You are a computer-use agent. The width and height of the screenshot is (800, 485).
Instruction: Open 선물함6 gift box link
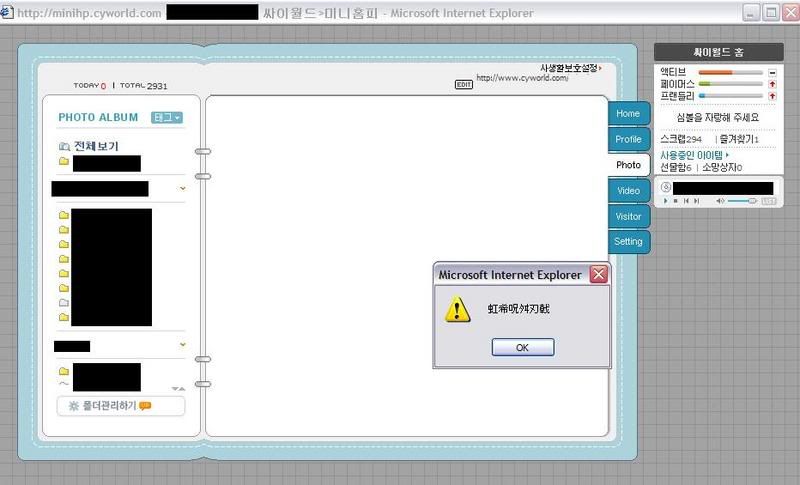tap(676, 167)
